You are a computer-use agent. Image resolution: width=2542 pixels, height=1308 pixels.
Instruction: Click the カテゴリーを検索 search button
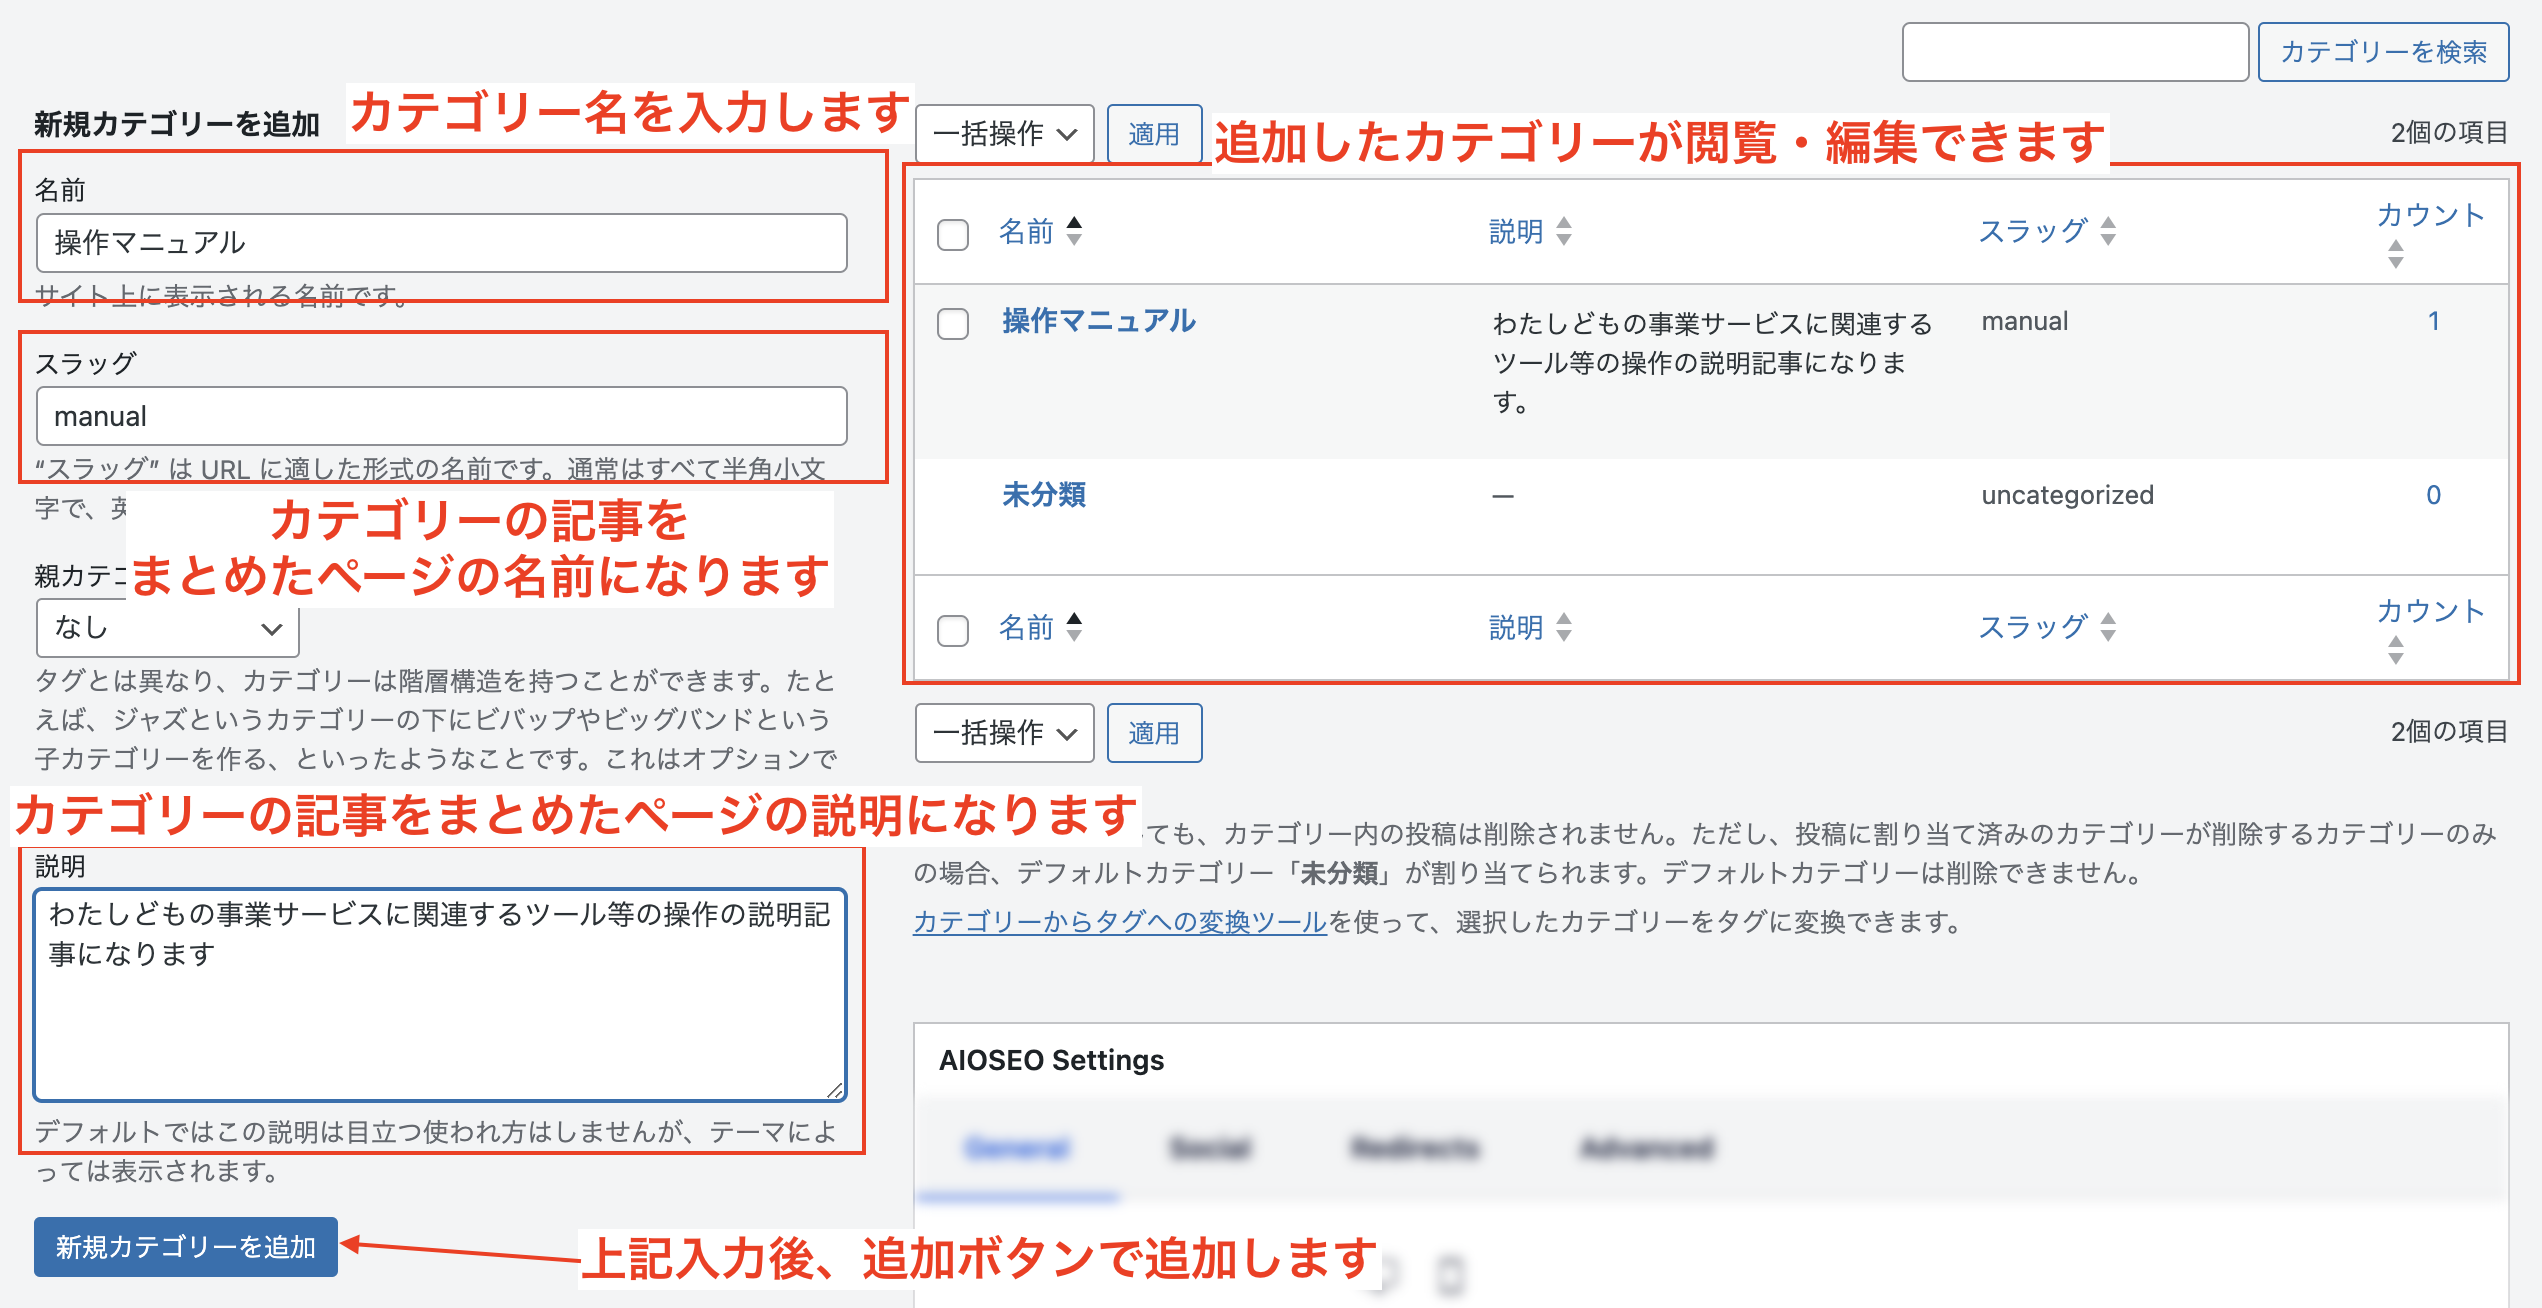2382,52
